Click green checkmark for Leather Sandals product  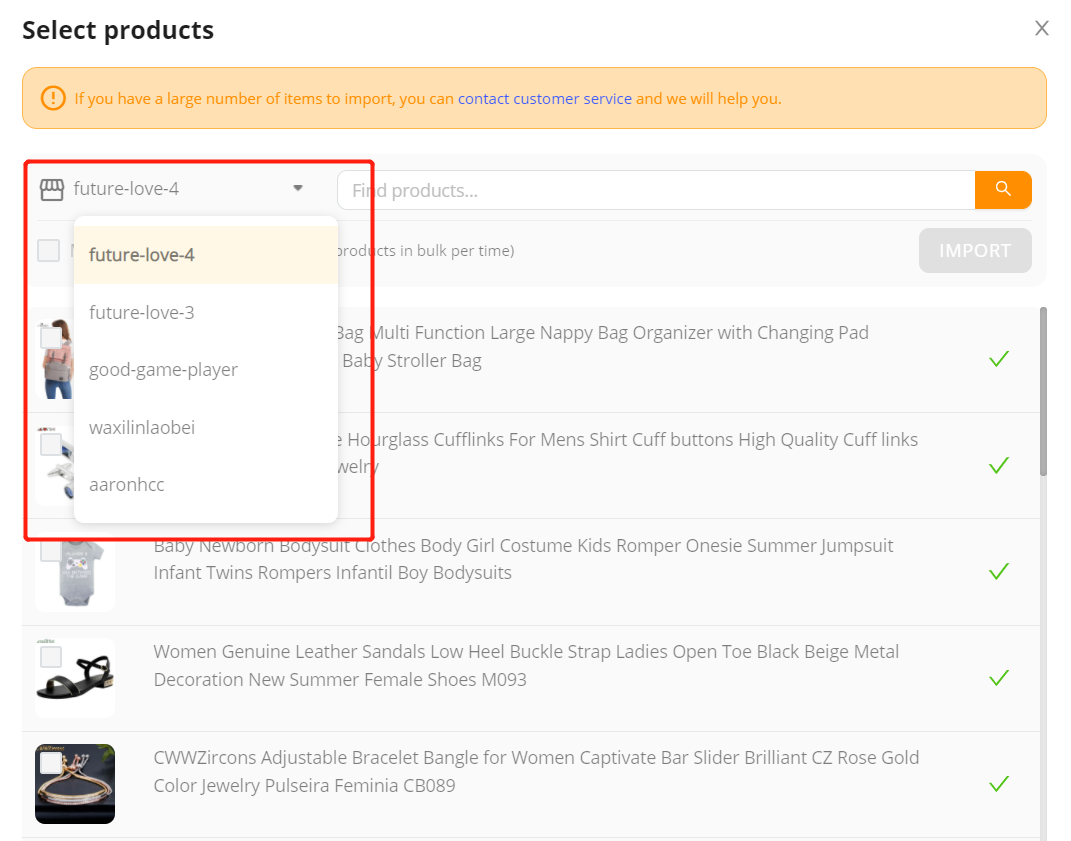(x=999, y=678)
